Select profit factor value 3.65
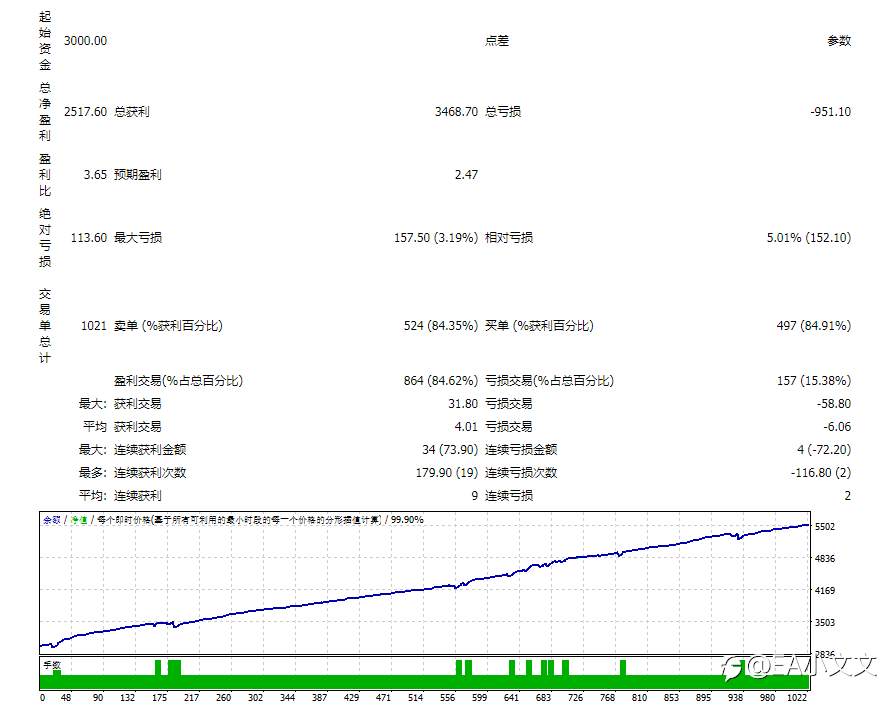 [95, 175]
